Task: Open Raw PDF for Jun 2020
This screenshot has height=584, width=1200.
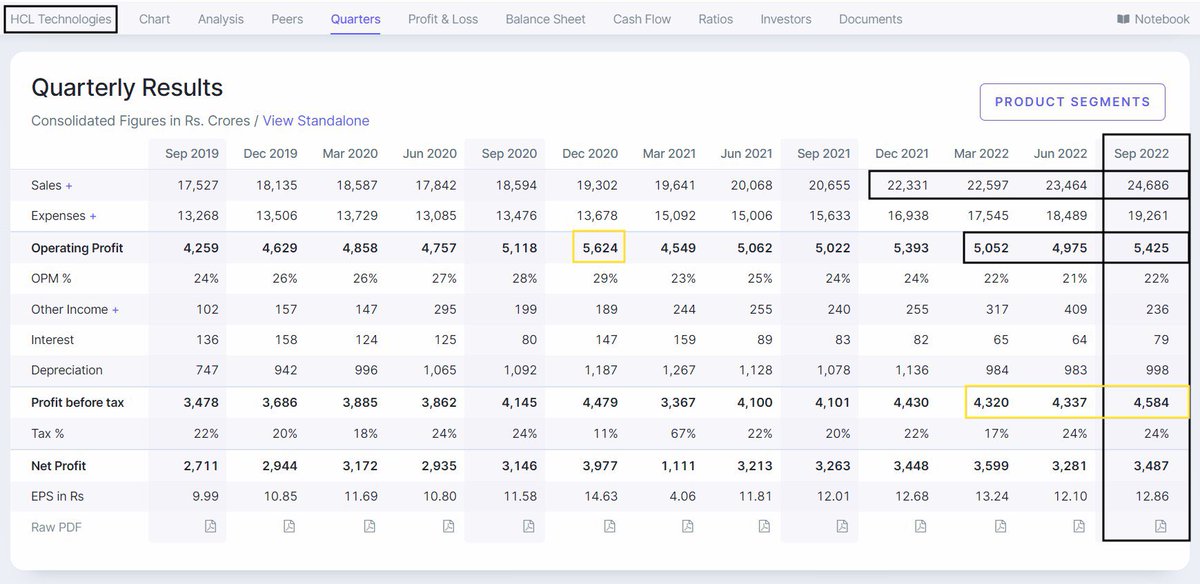Action: click(449, 526)
